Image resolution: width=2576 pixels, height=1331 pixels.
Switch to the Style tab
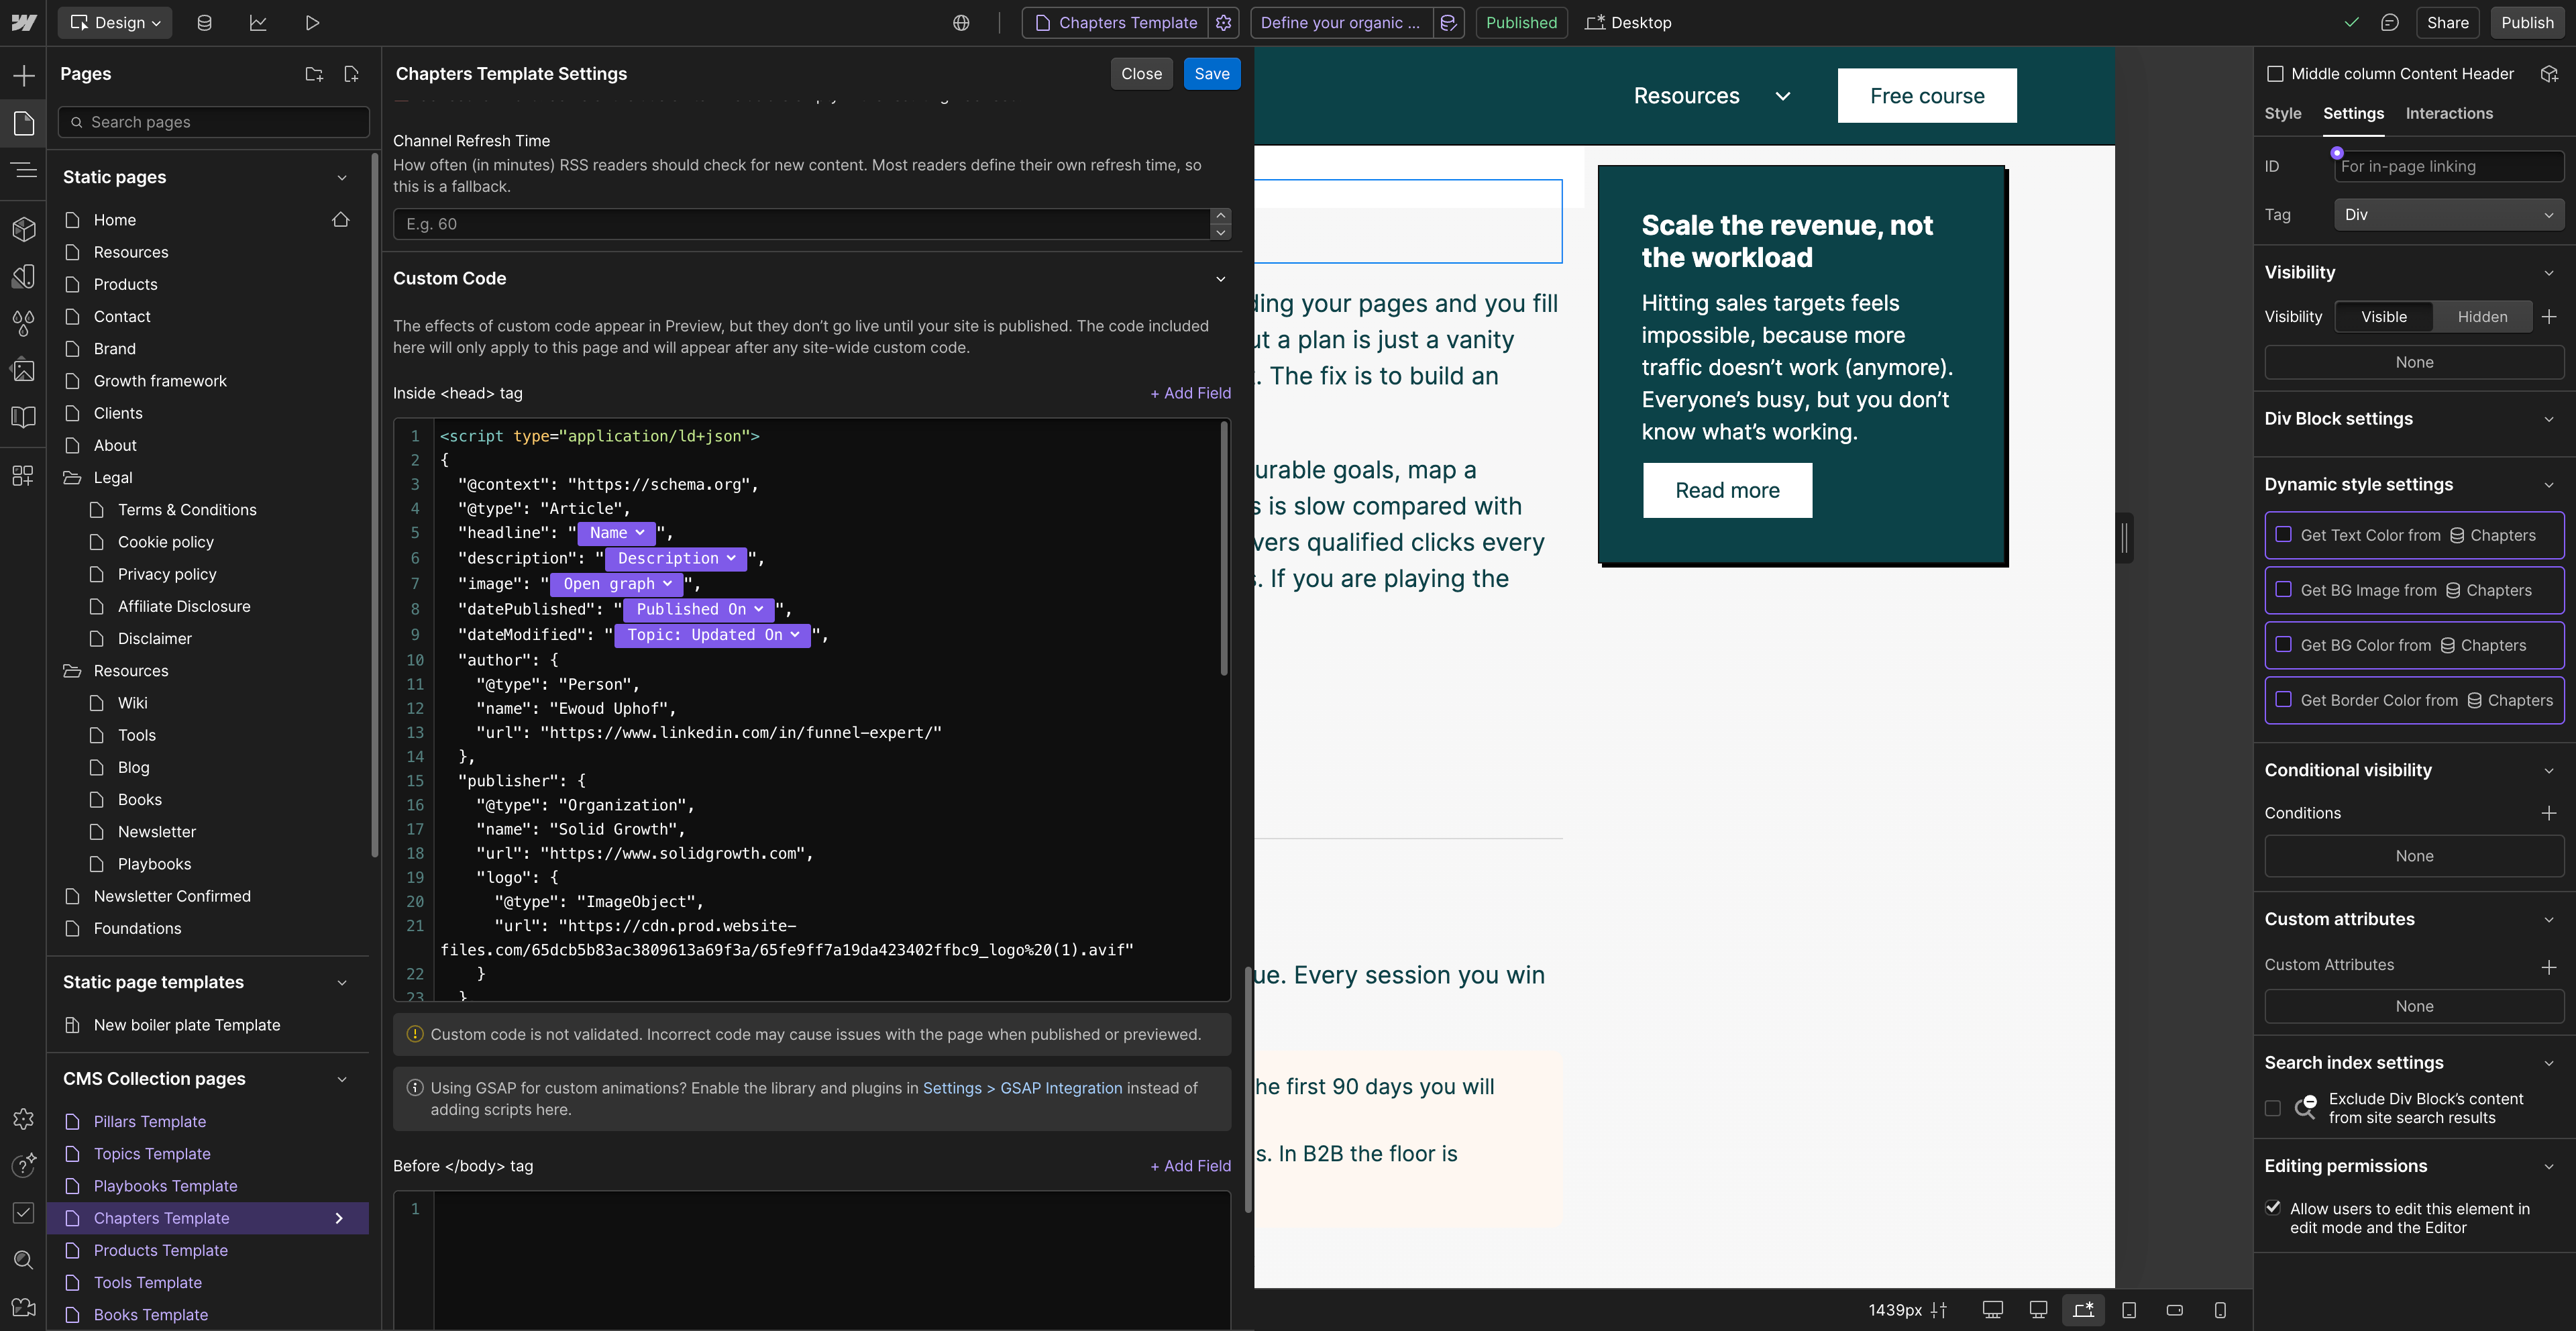(x=2282, y=114)
